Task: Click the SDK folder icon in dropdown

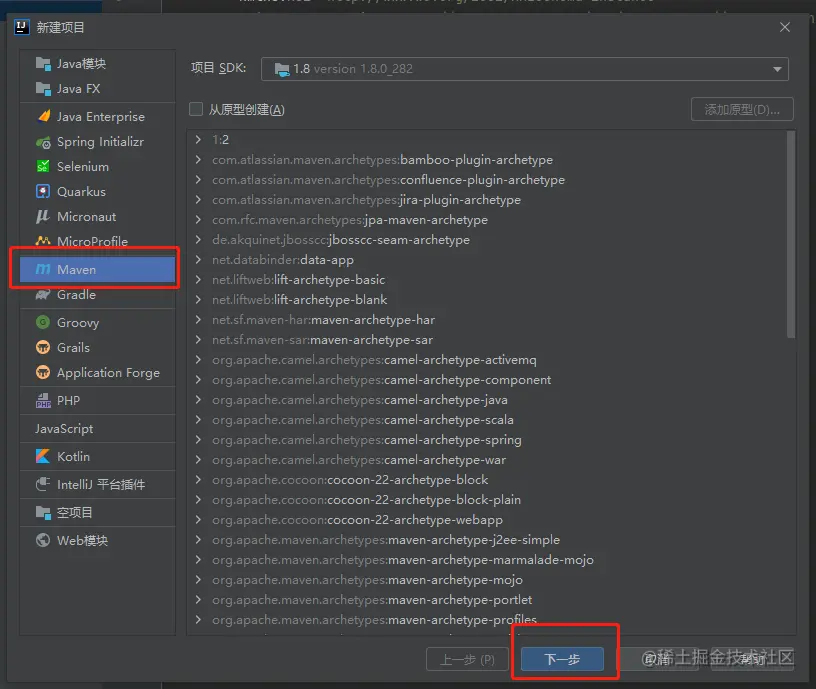Action: [x=282, y=69]
